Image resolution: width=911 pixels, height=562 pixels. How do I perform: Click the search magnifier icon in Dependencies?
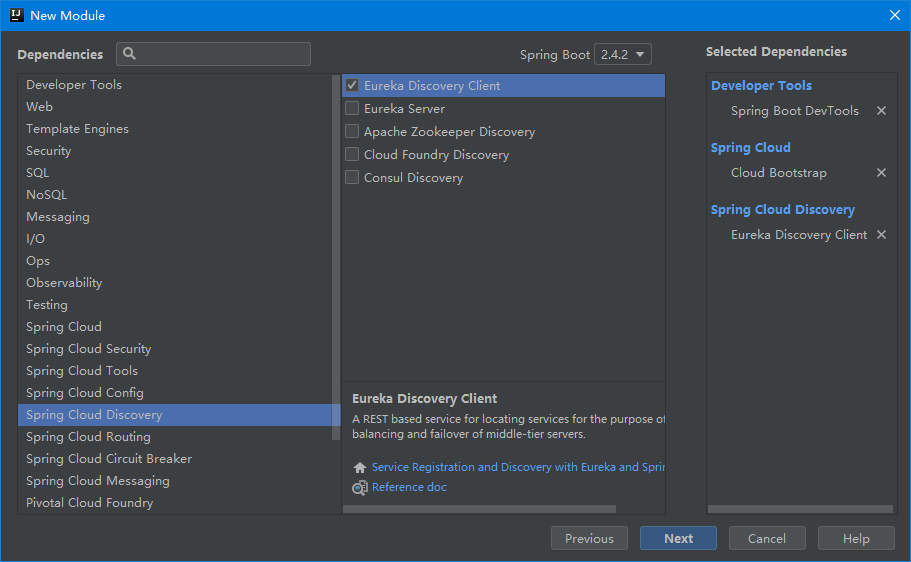tap(129, 53)
